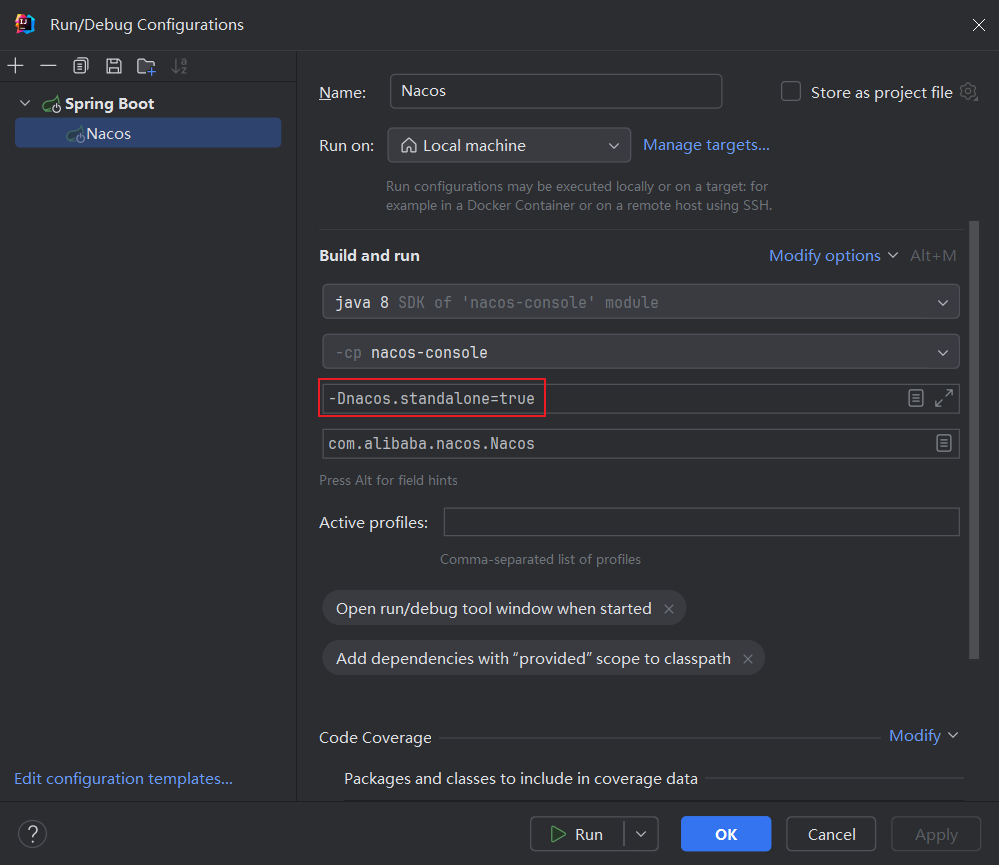Open the Store as project file settings gear
The width and height of the screenshot is (999, 865).
[968, 92]
